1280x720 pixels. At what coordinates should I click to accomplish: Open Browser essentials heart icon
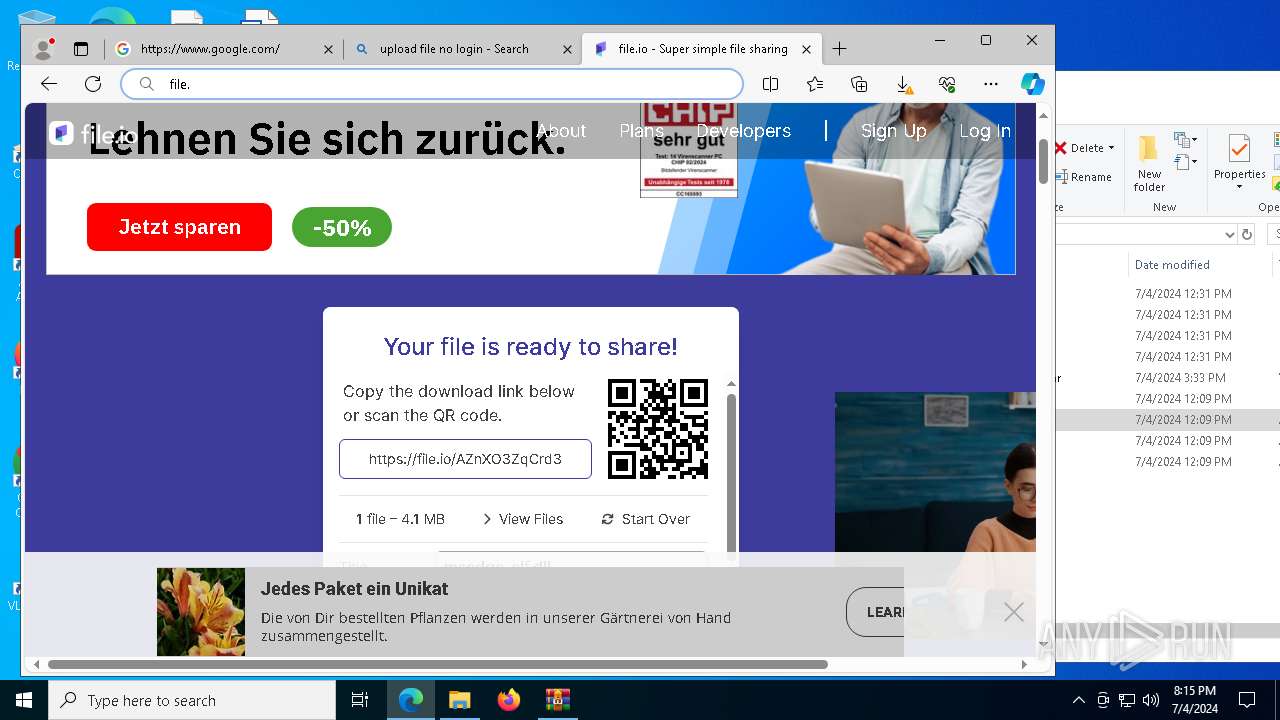(947, 84)
